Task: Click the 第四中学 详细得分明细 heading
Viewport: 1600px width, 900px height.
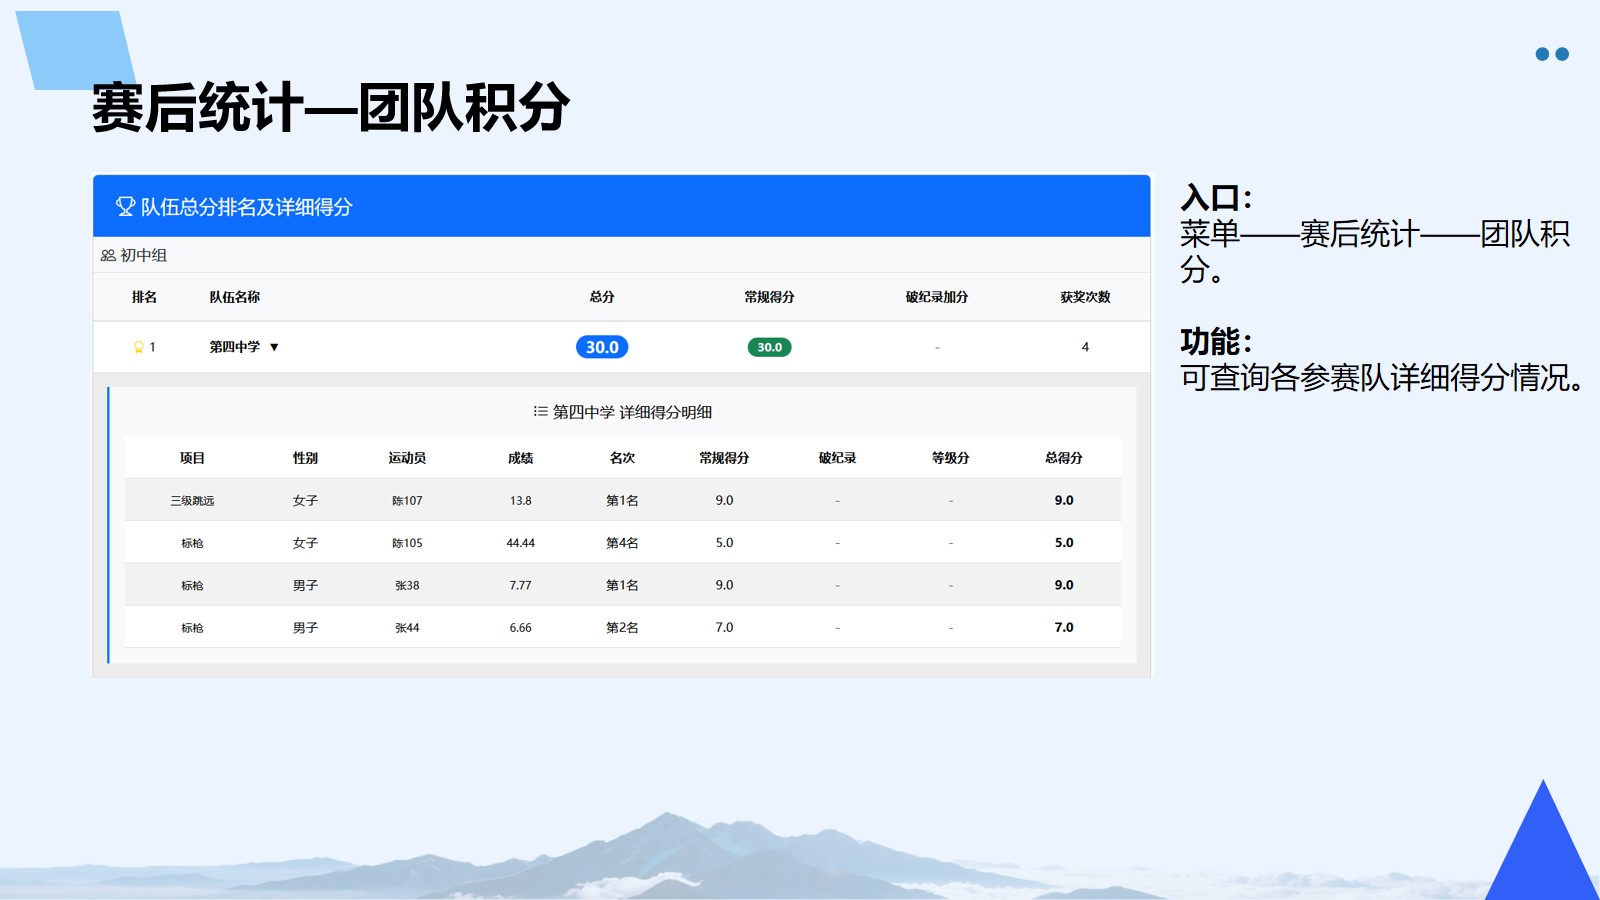Action: pyautogui.click(x=632, y=412)
